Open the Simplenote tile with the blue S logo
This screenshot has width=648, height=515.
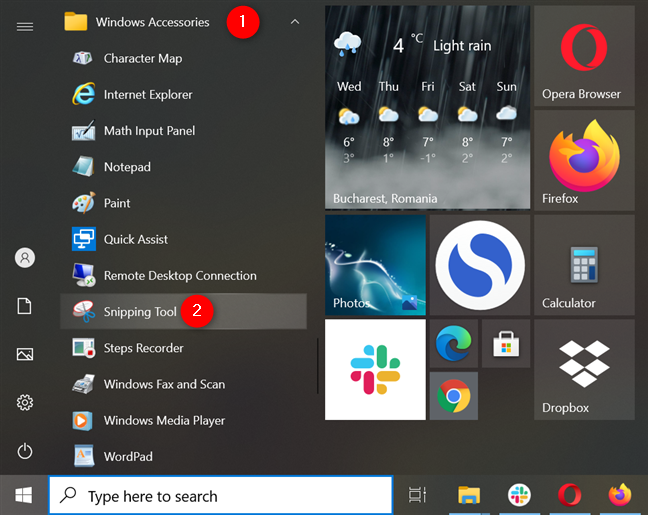coord(480,265)
